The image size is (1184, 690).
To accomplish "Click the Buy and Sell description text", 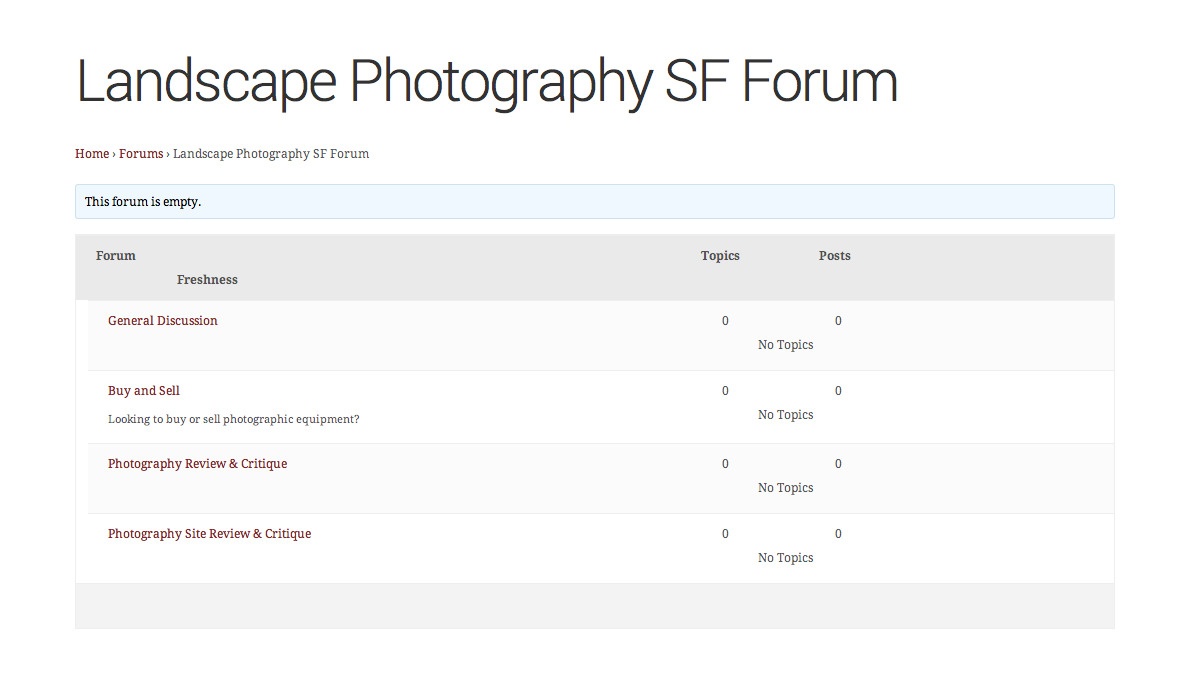I will tap(233, 420).
